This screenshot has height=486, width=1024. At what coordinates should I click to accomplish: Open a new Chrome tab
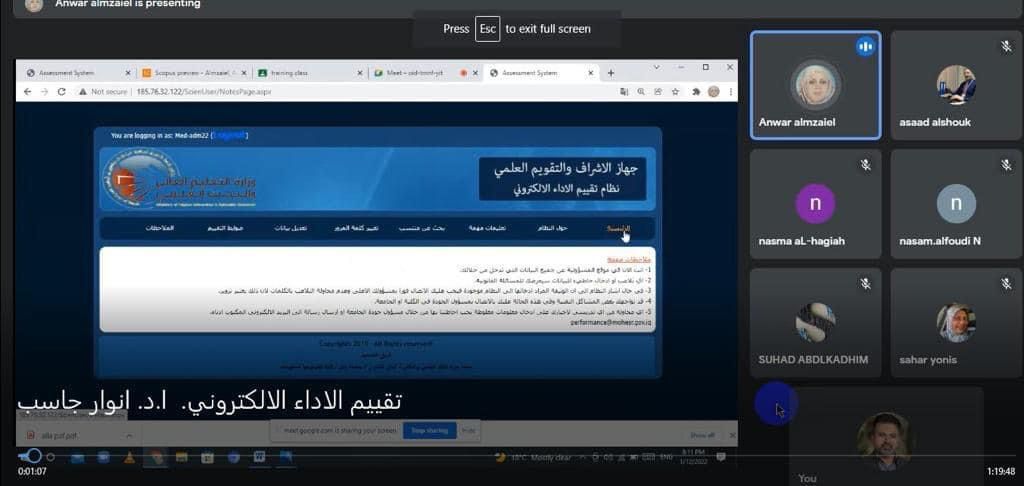[x=611, y=73]
